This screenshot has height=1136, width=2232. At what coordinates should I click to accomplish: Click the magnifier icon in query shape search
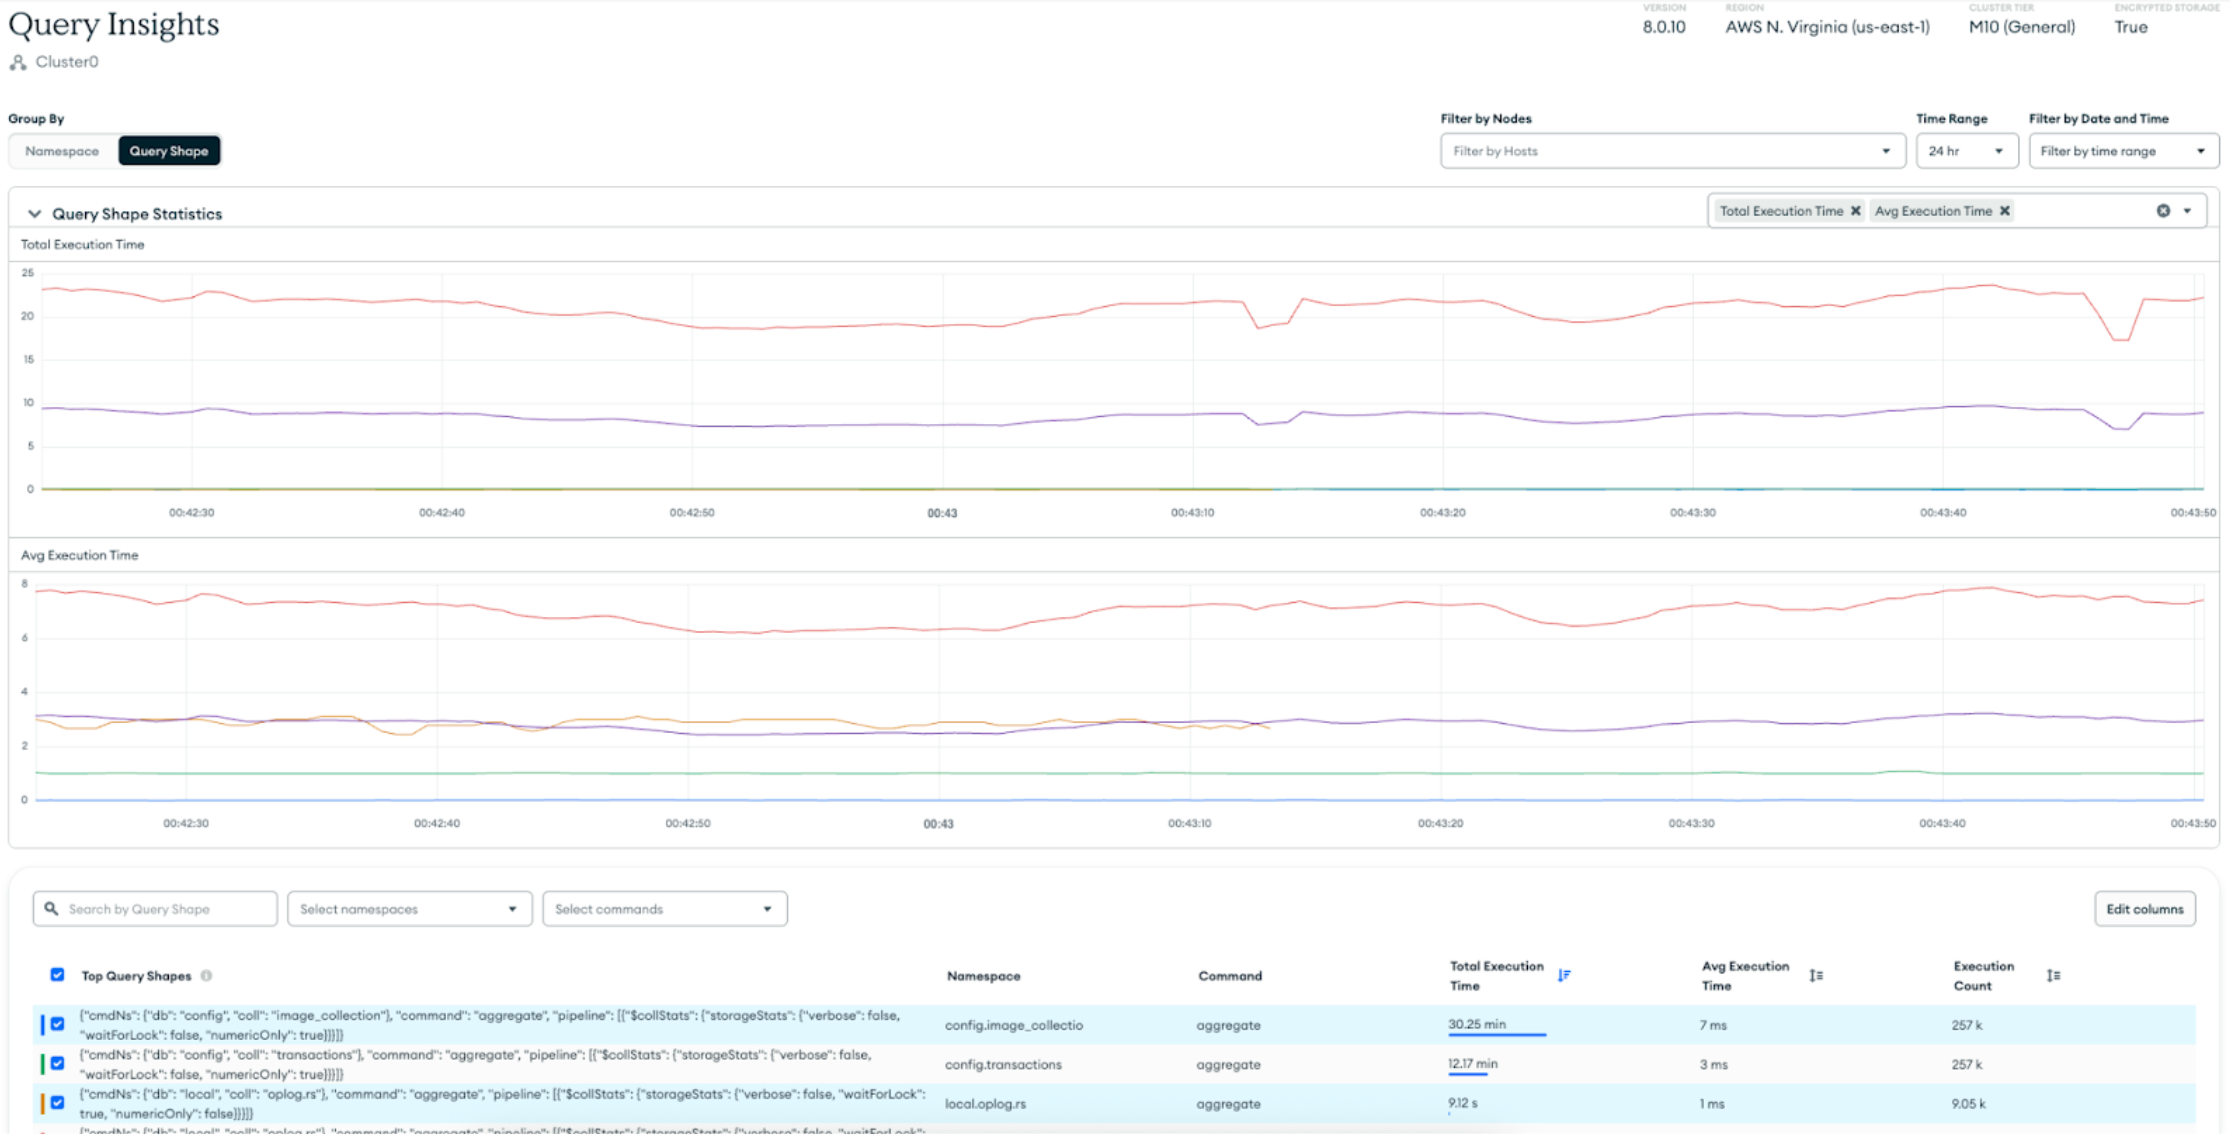[x=52, y=908]
